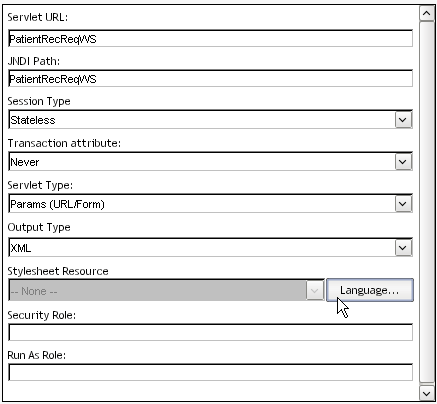Screen dimensions: 437x404
Task: Click the Transaction attribute label text
Action: [x=64, y=143]
